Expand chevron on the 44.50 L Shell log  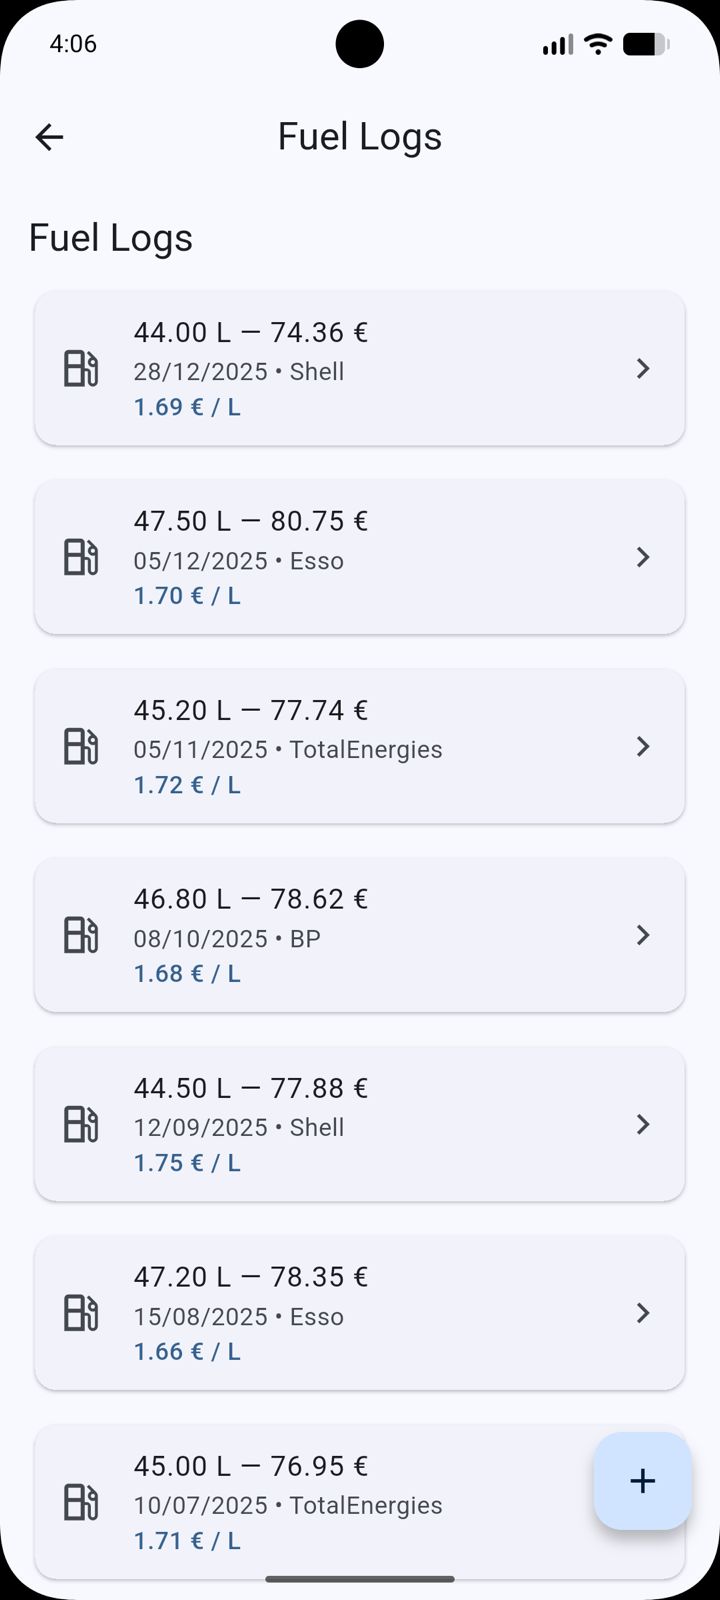(x=643, y=1124)
